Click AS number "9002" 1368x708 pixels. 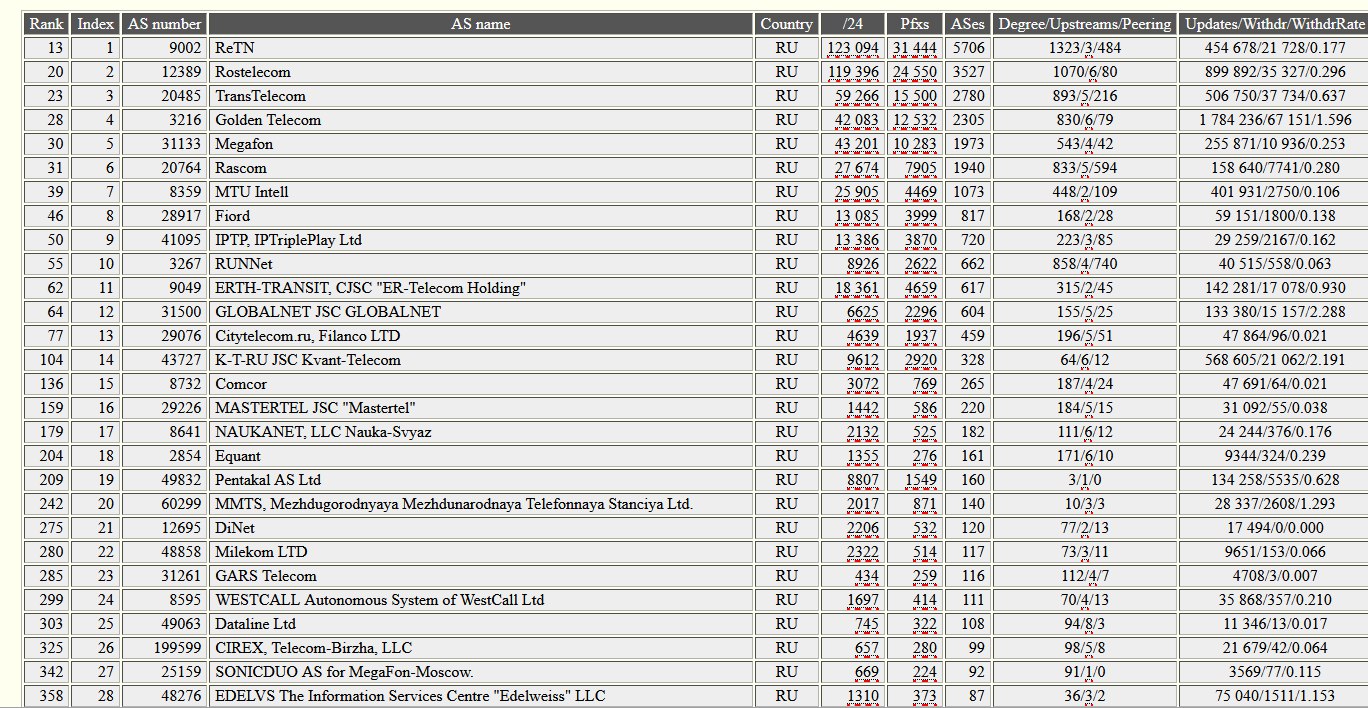click(186, 48)
